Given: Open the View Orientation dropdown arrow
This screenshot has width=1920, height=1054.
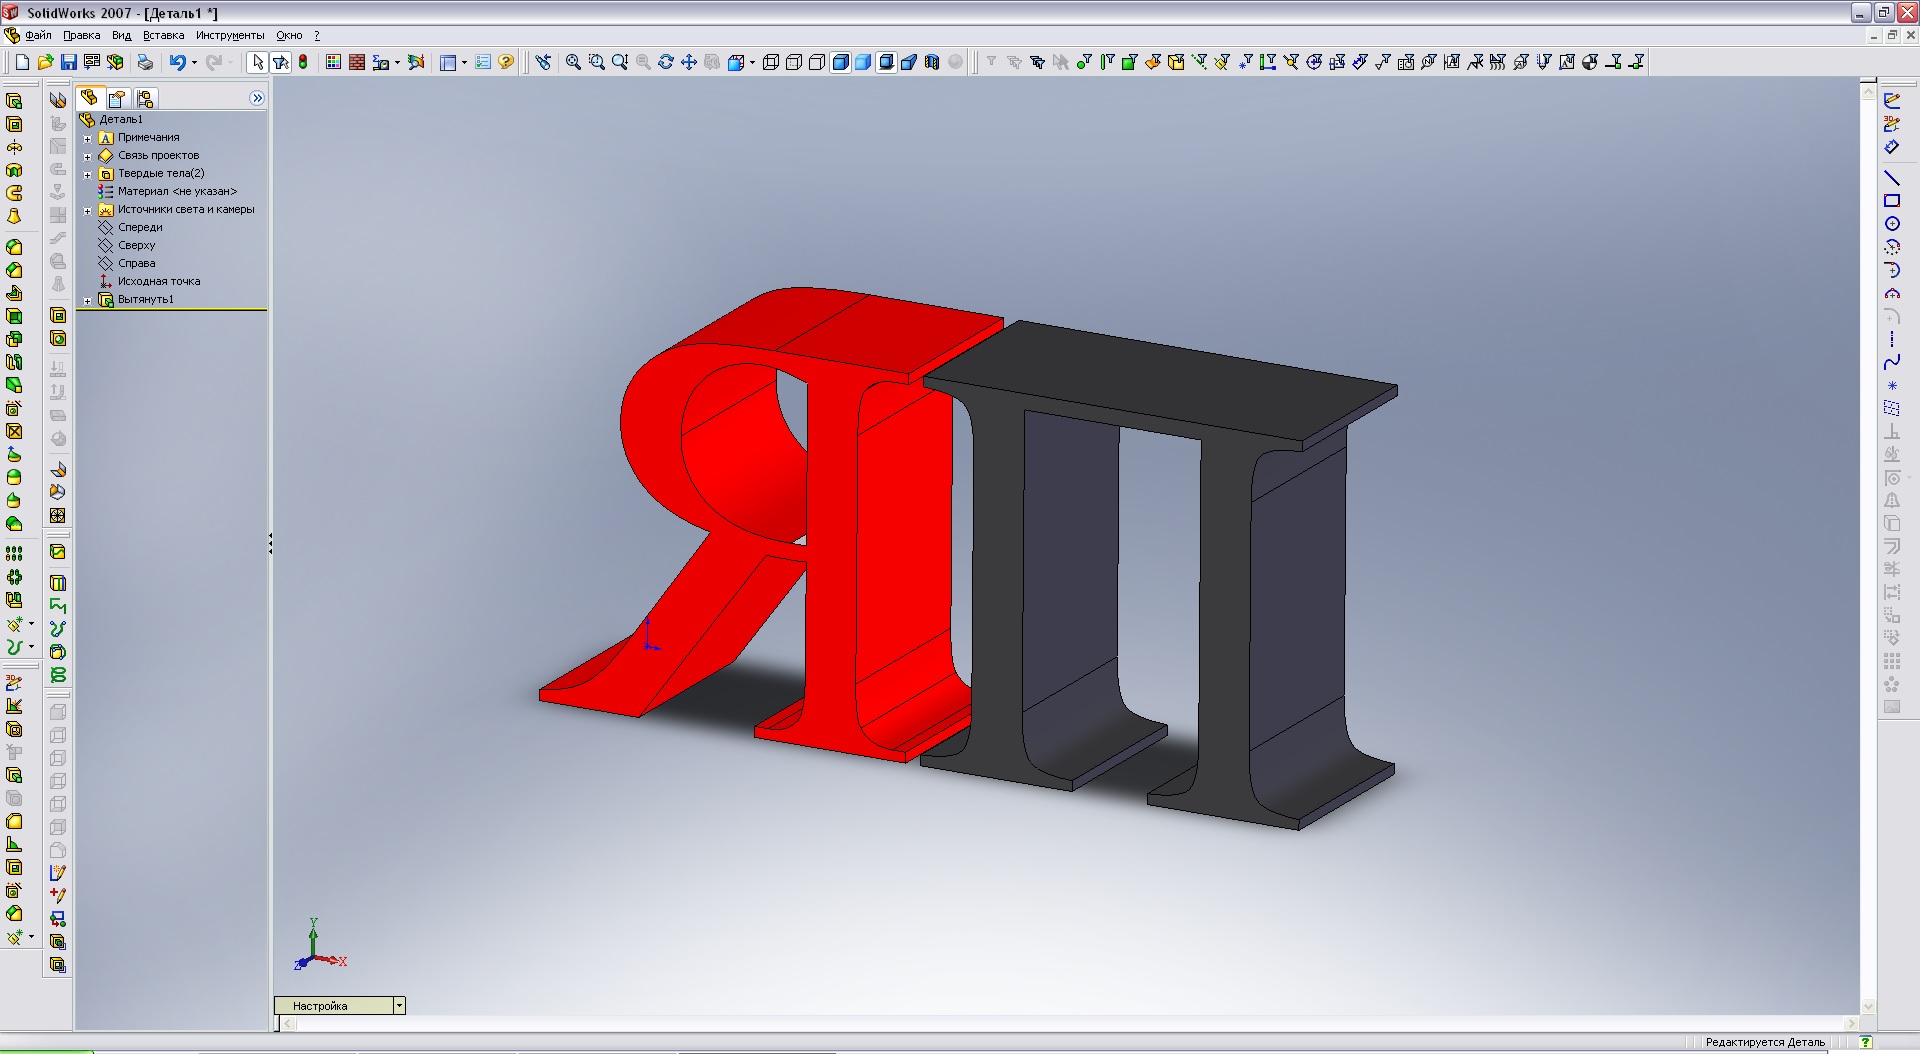Looking at the screenshot, I should (x=752, y=62).
